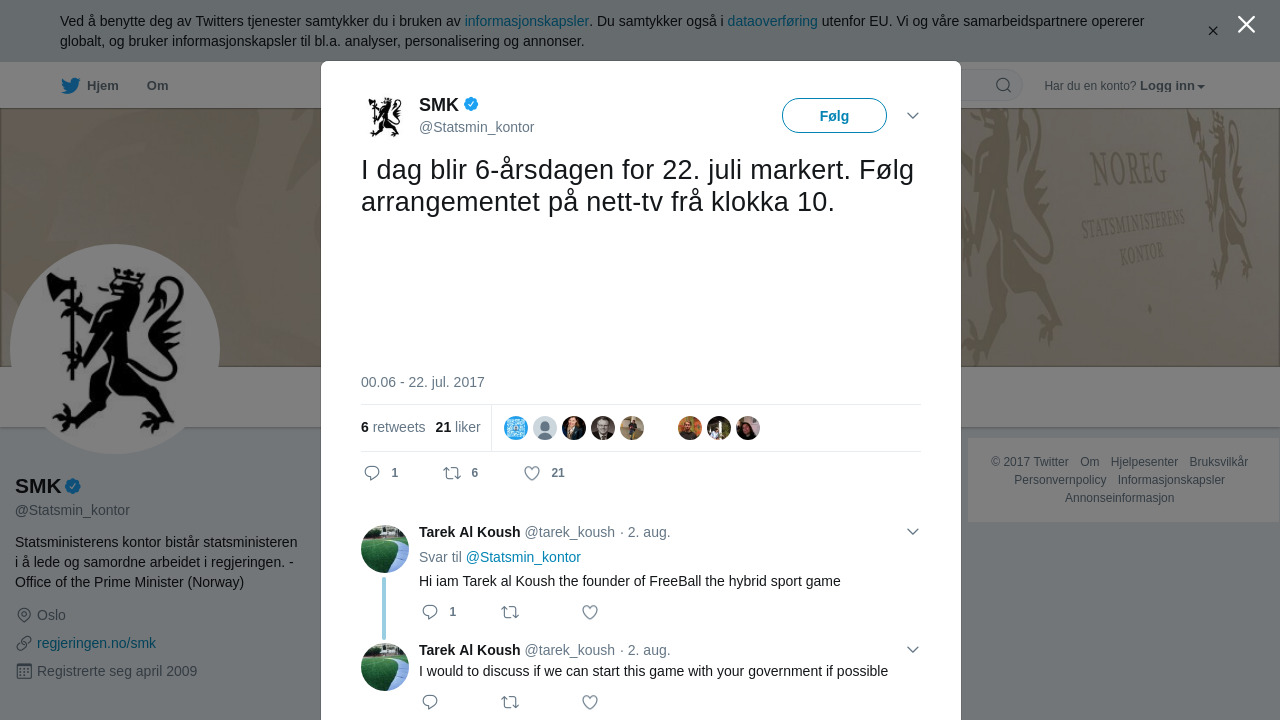Open the Om menu item
The image size is (1280, 720).
(x=158, y=86)
